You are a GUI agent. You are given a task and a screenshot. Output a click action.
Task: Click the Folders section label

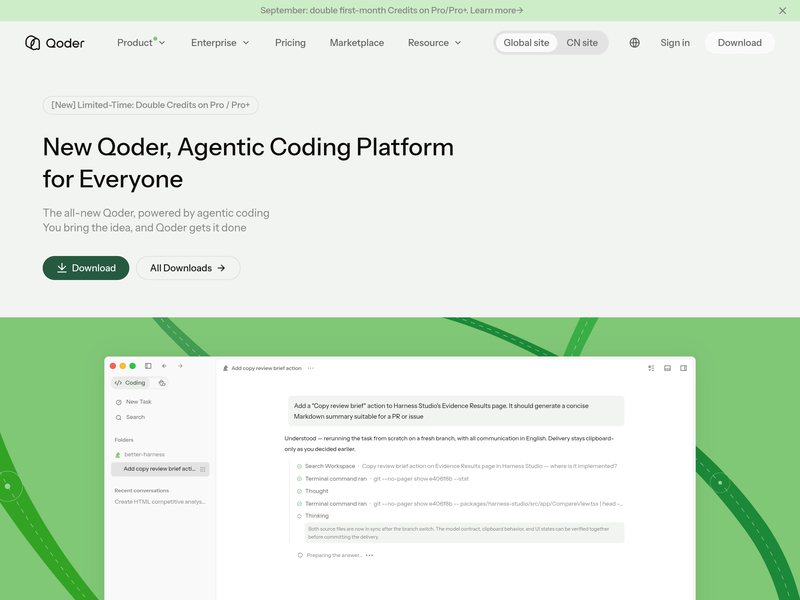pos(124,440)
